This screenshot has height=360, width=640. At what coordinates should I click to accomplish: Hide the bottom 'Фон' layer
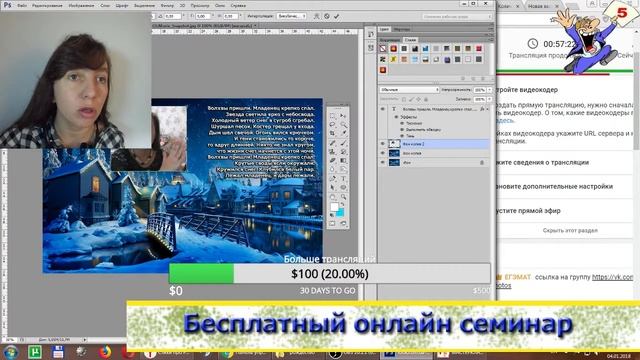coord(382,162)
